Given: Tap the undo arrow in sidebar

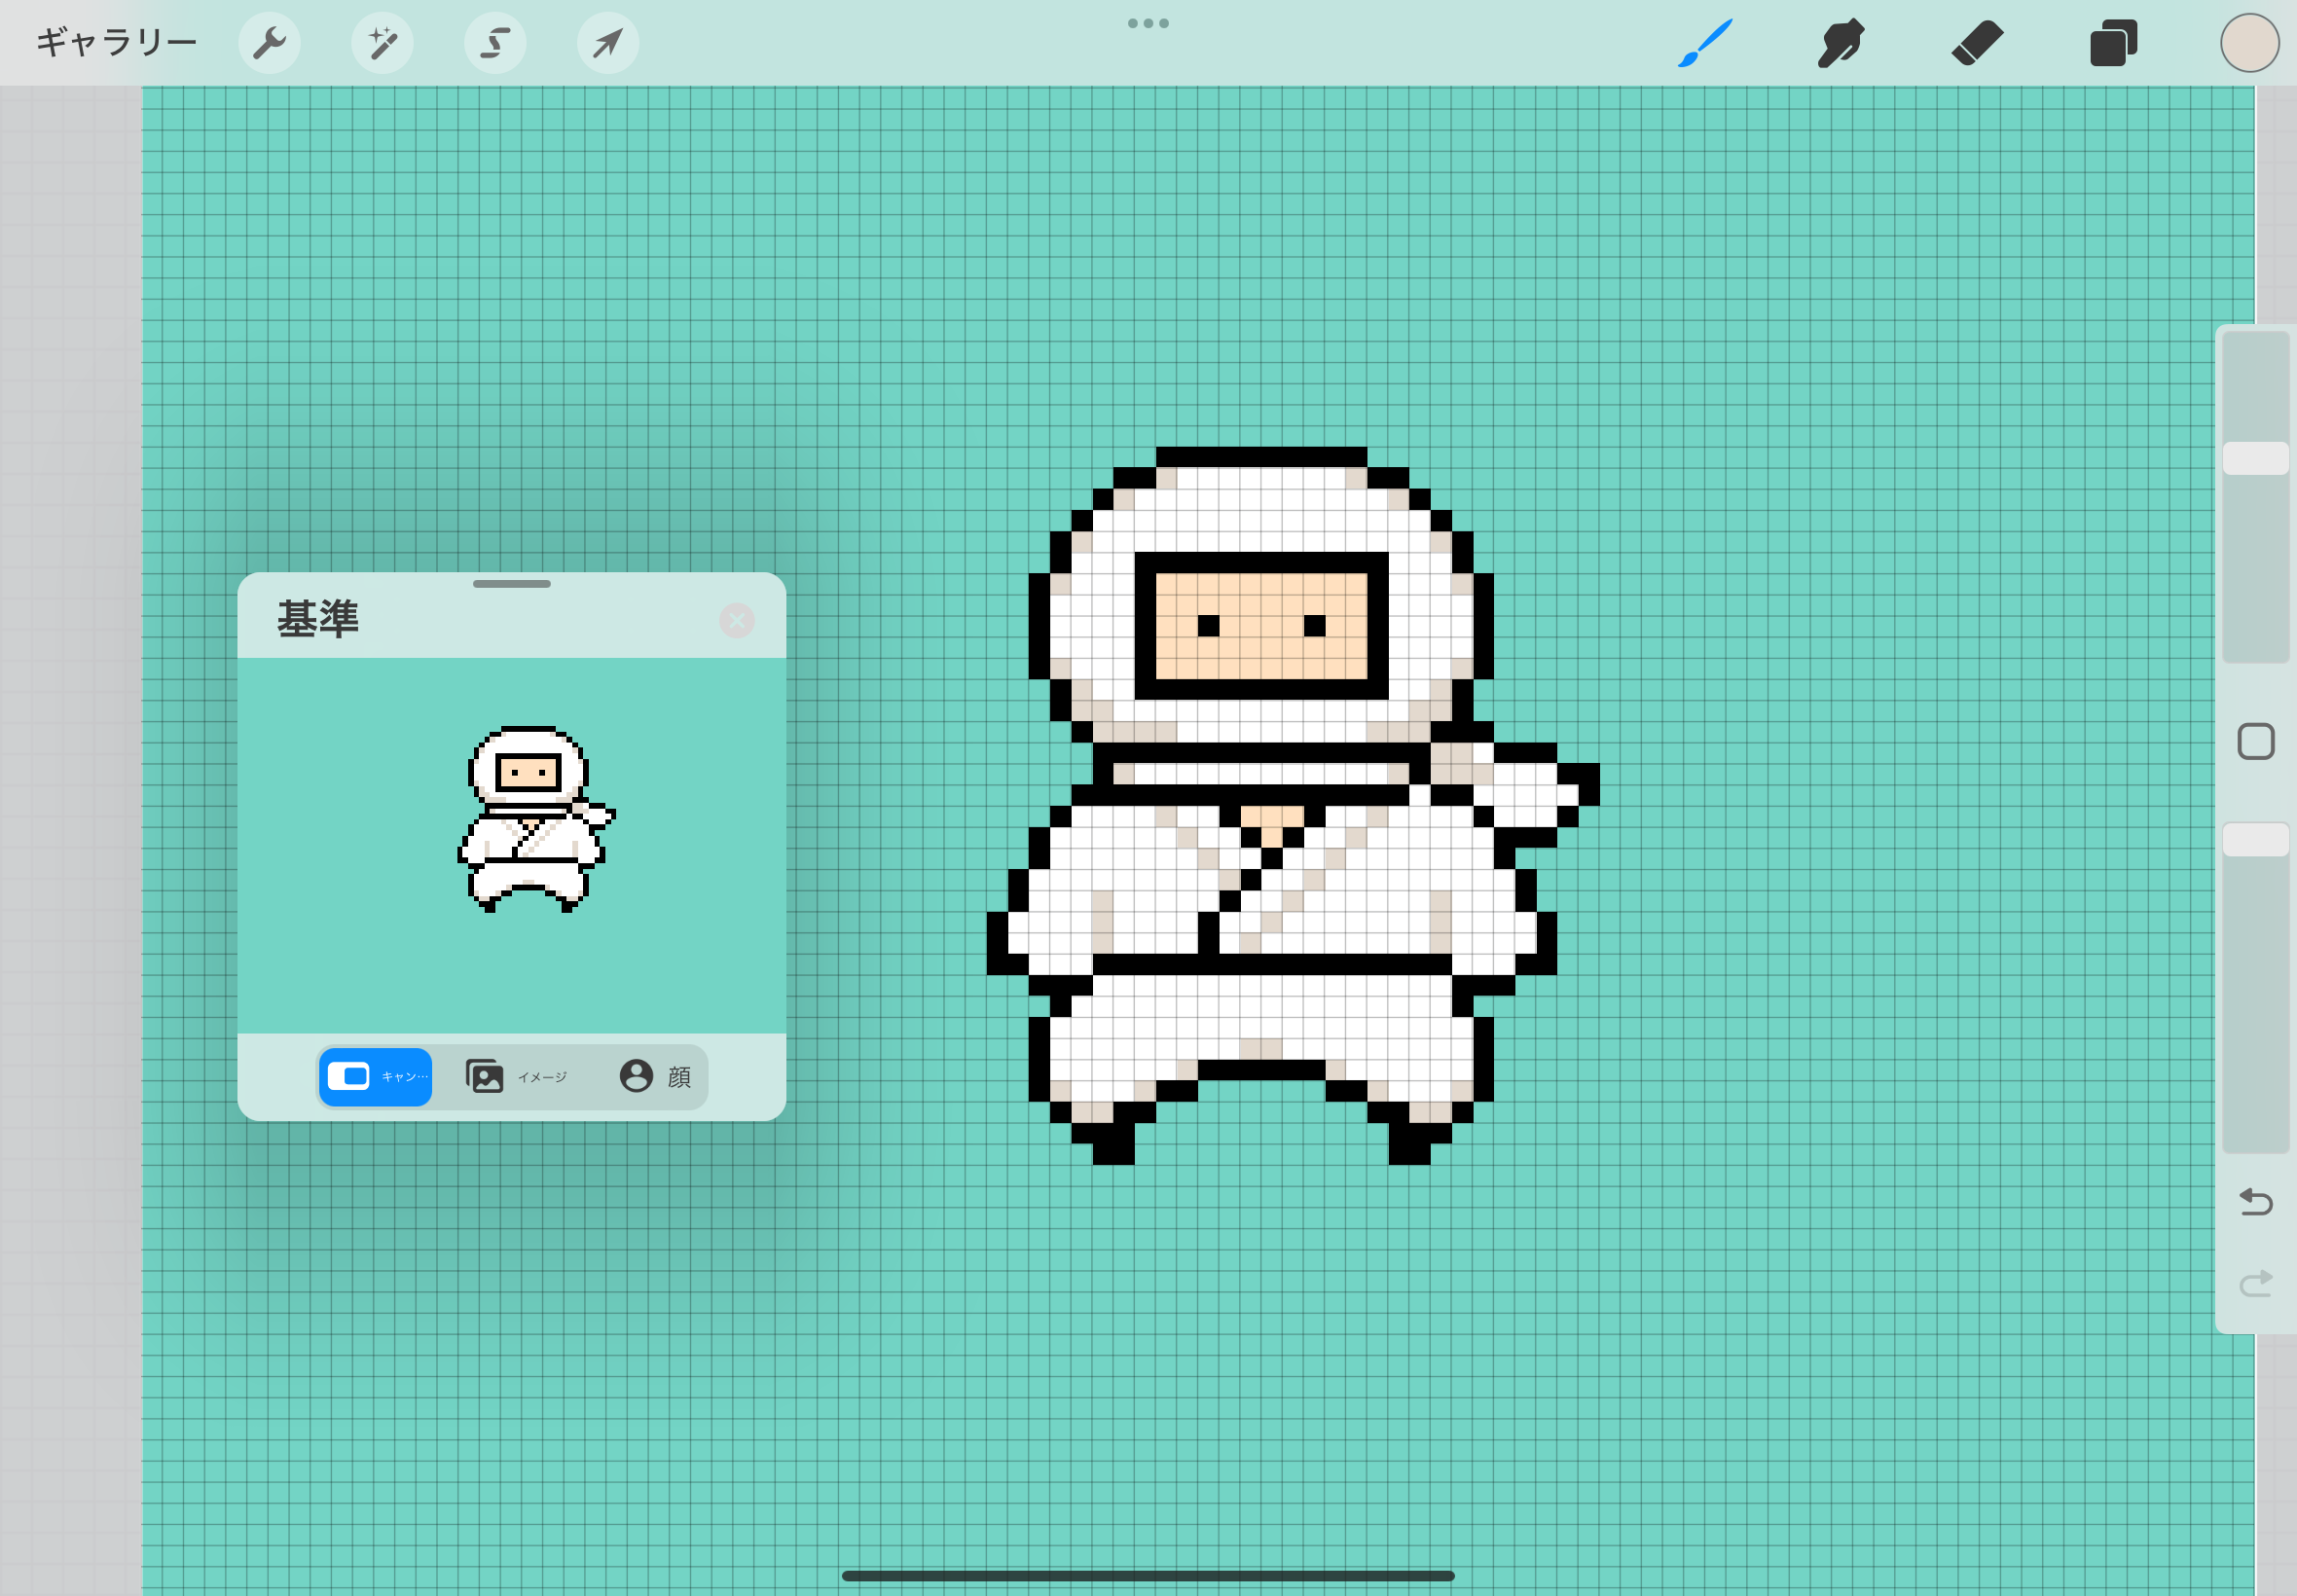Looking at the screenshot, I should tap(2256, 1201).
